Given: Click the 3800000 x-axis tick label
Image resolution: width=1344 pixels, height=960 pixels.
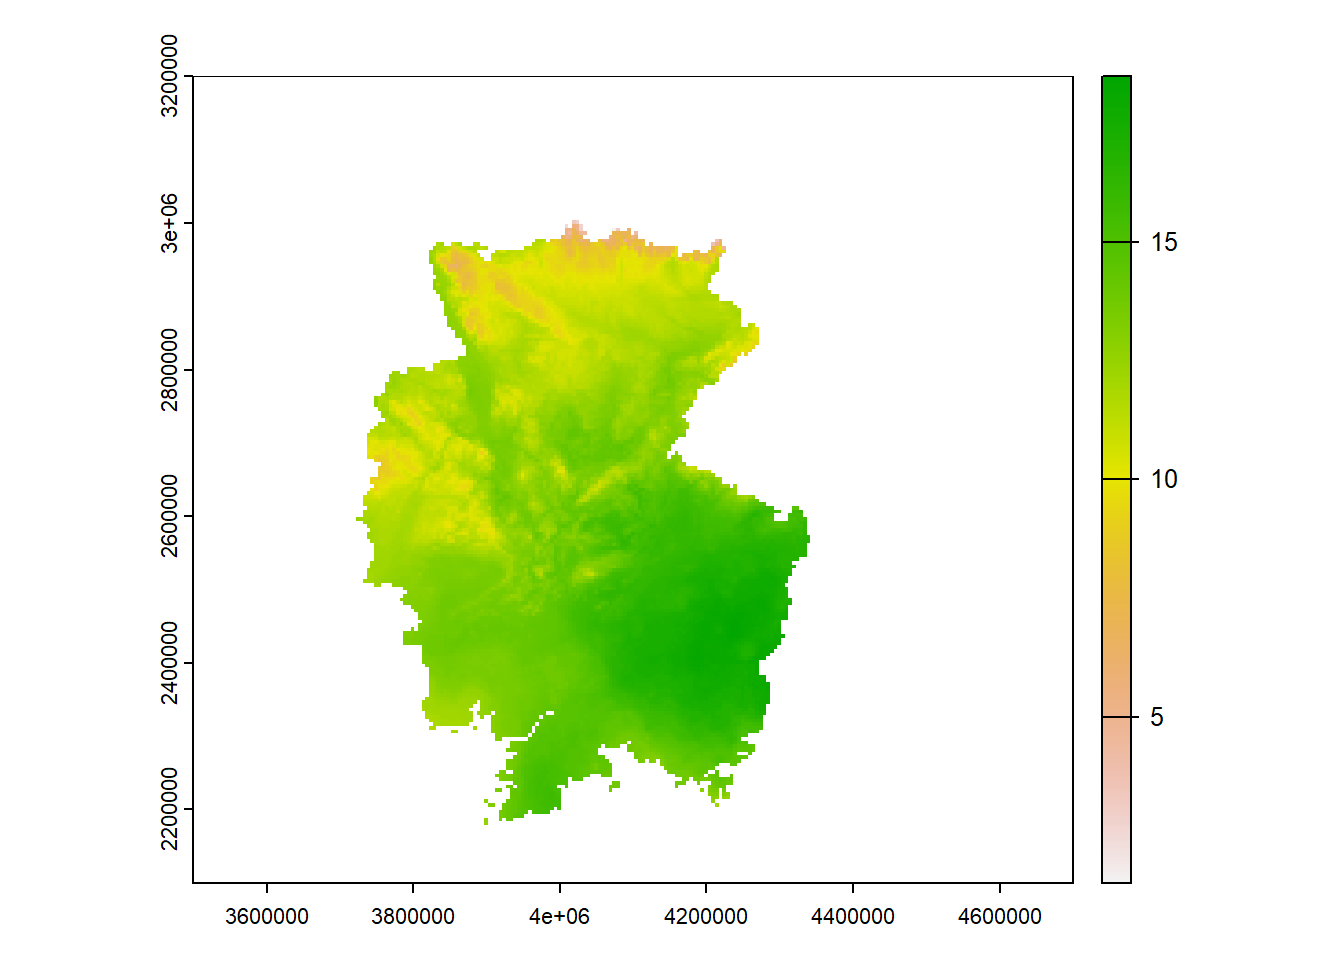Looking at the screenshot, I should point(413,917).
